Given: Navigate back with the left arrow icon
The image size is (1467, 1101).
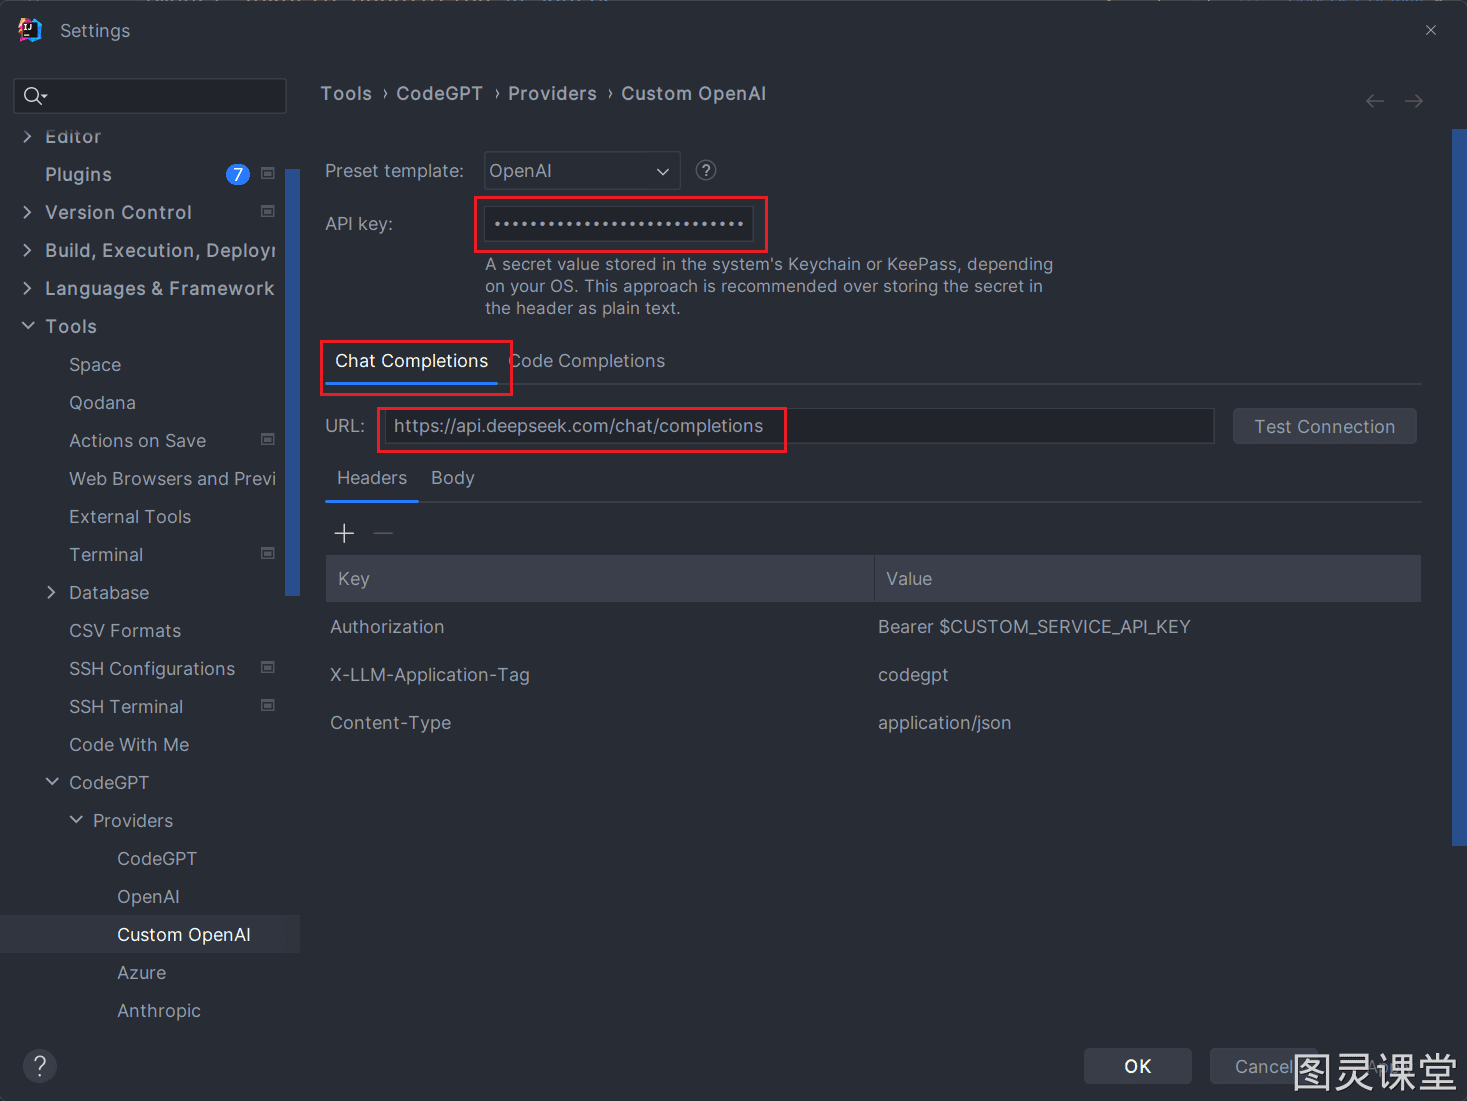Looking at the screenshot, I should [1375, 101].
